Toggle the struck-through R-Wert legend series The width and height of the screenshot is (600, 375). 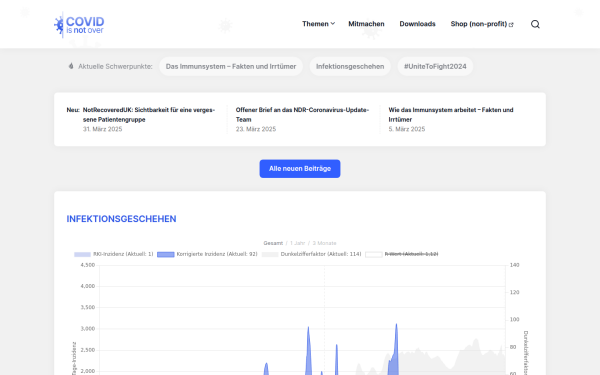coord(402,254)
